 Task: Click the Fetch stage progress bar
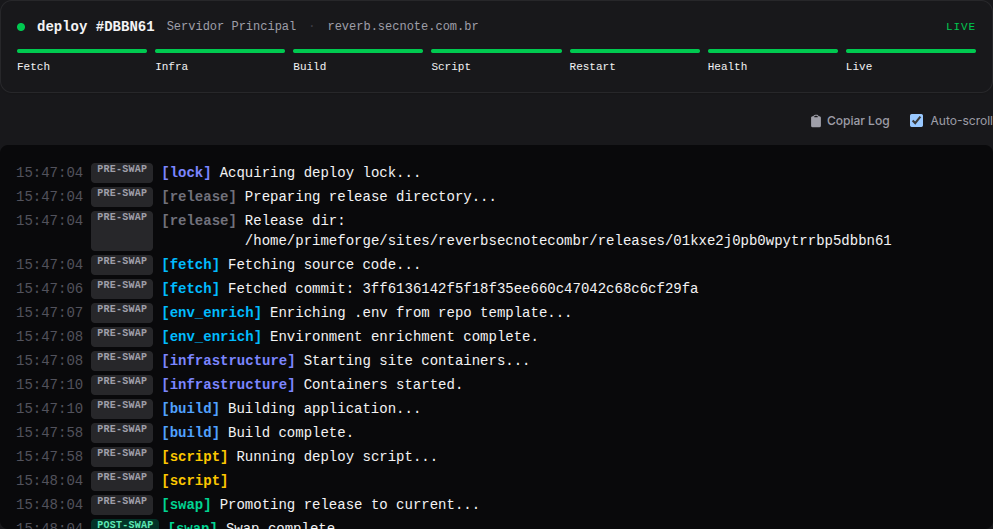click(x=82, y=51)
